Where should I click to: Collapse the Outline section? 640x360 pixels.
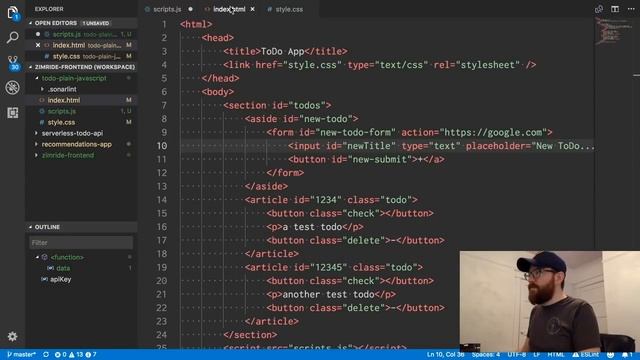tap(47, 227)
